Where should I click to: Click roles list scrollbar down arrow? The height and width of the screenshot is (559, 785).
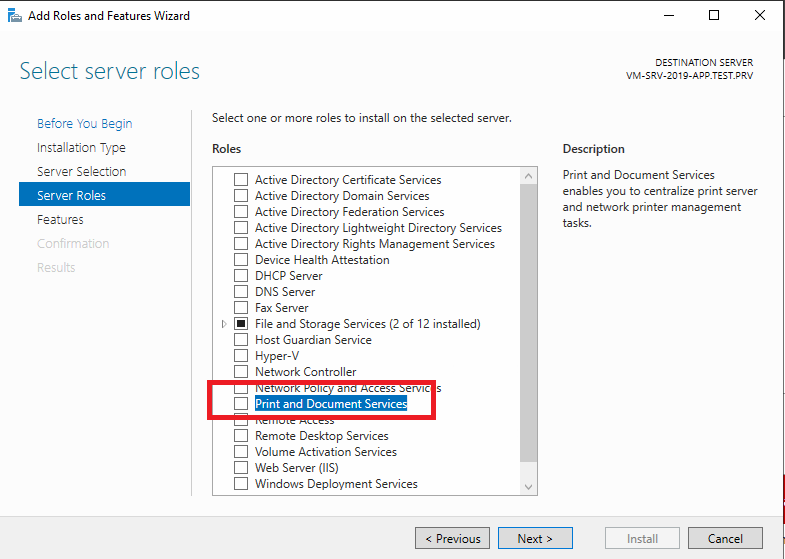tap(529, 486)
